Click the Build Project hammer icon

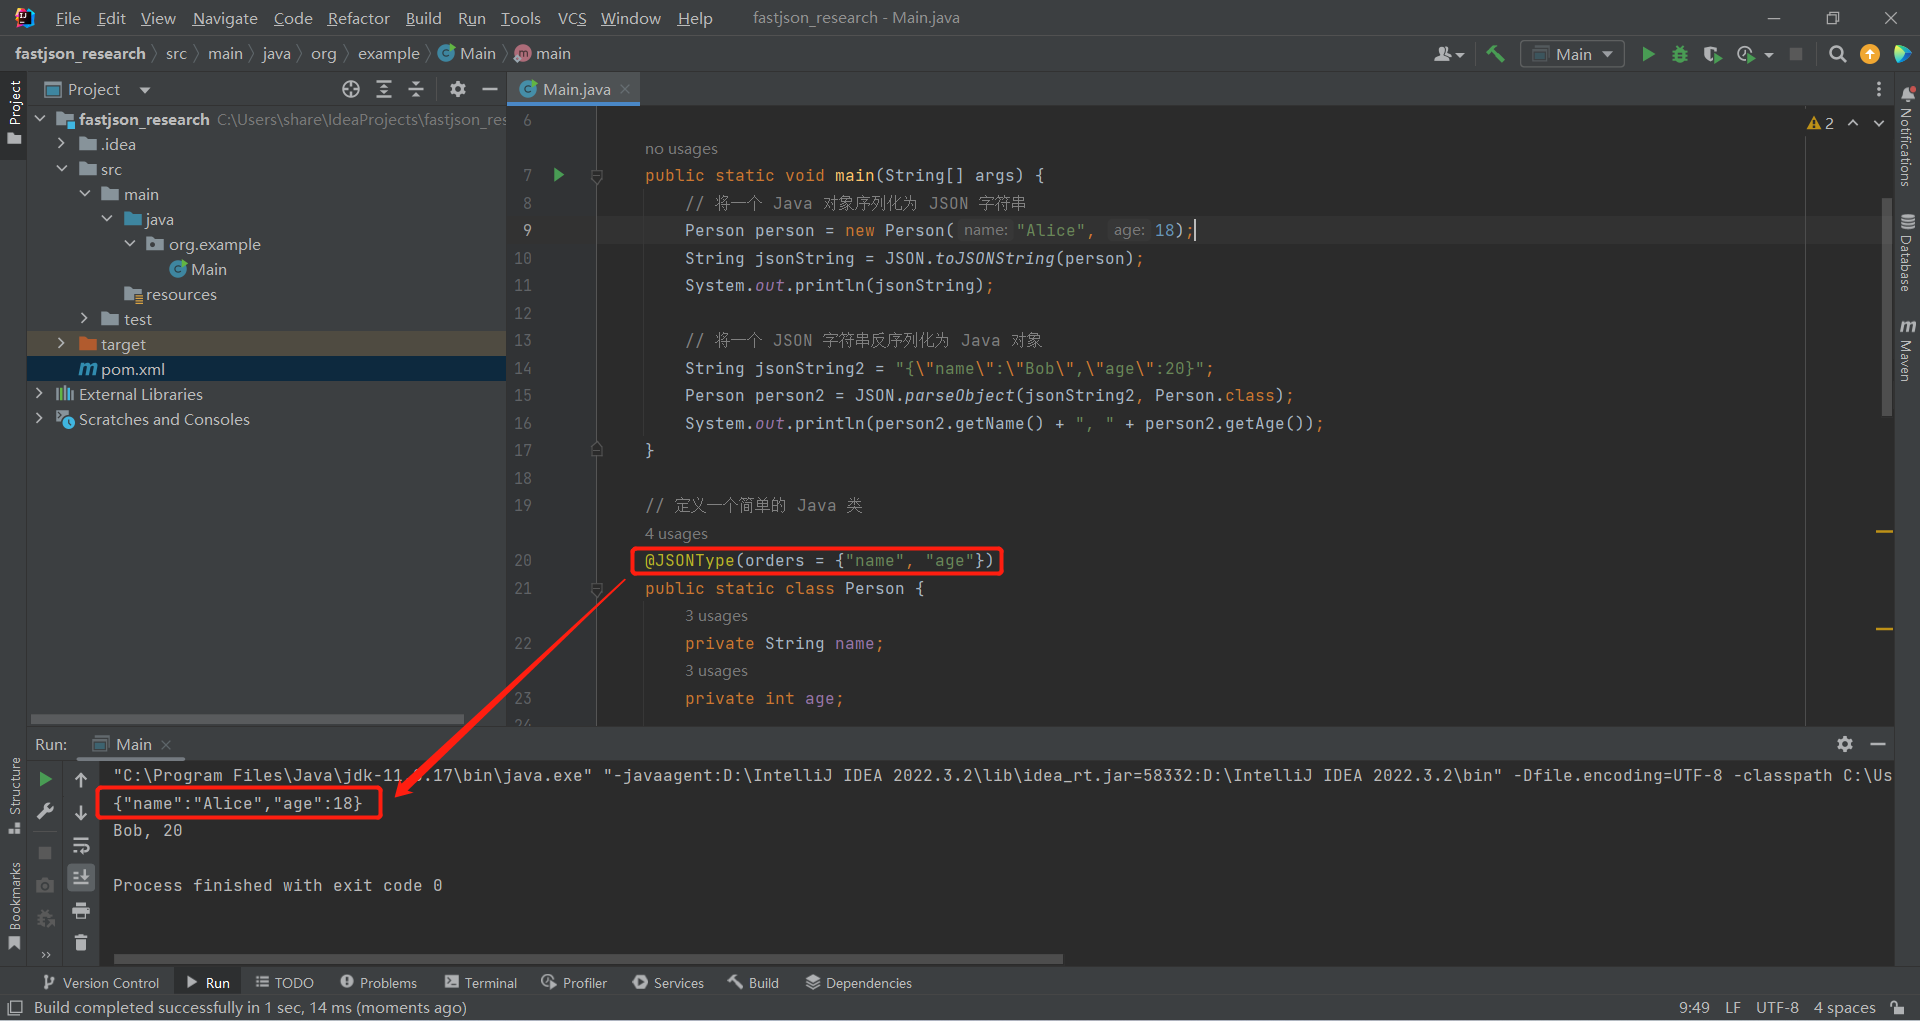click(x=1495, y=54)
